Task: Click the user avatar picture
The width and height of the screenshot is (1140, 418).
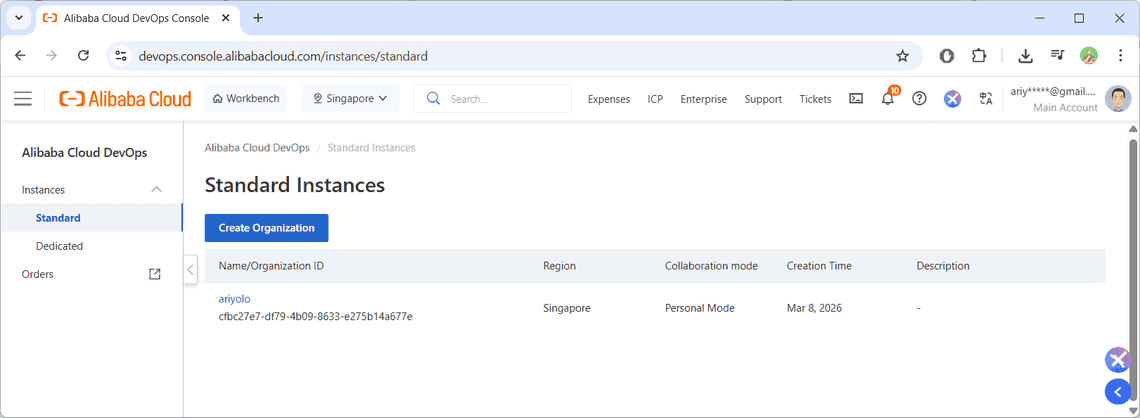Action: click(x=1118, y=99)
